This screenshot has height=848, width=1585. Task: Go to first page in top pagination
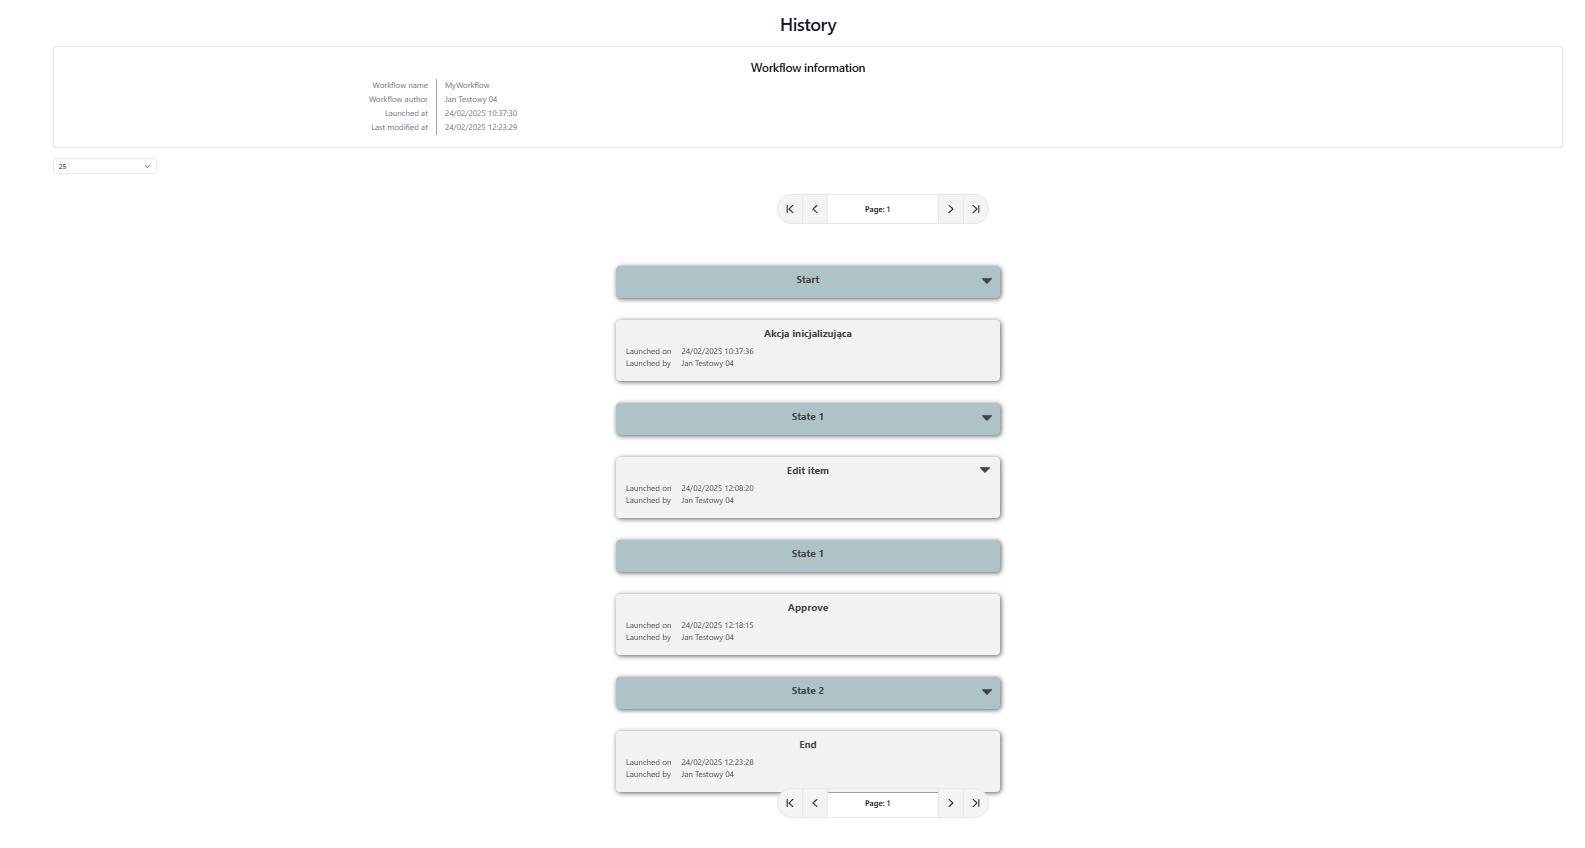point(790,209)
